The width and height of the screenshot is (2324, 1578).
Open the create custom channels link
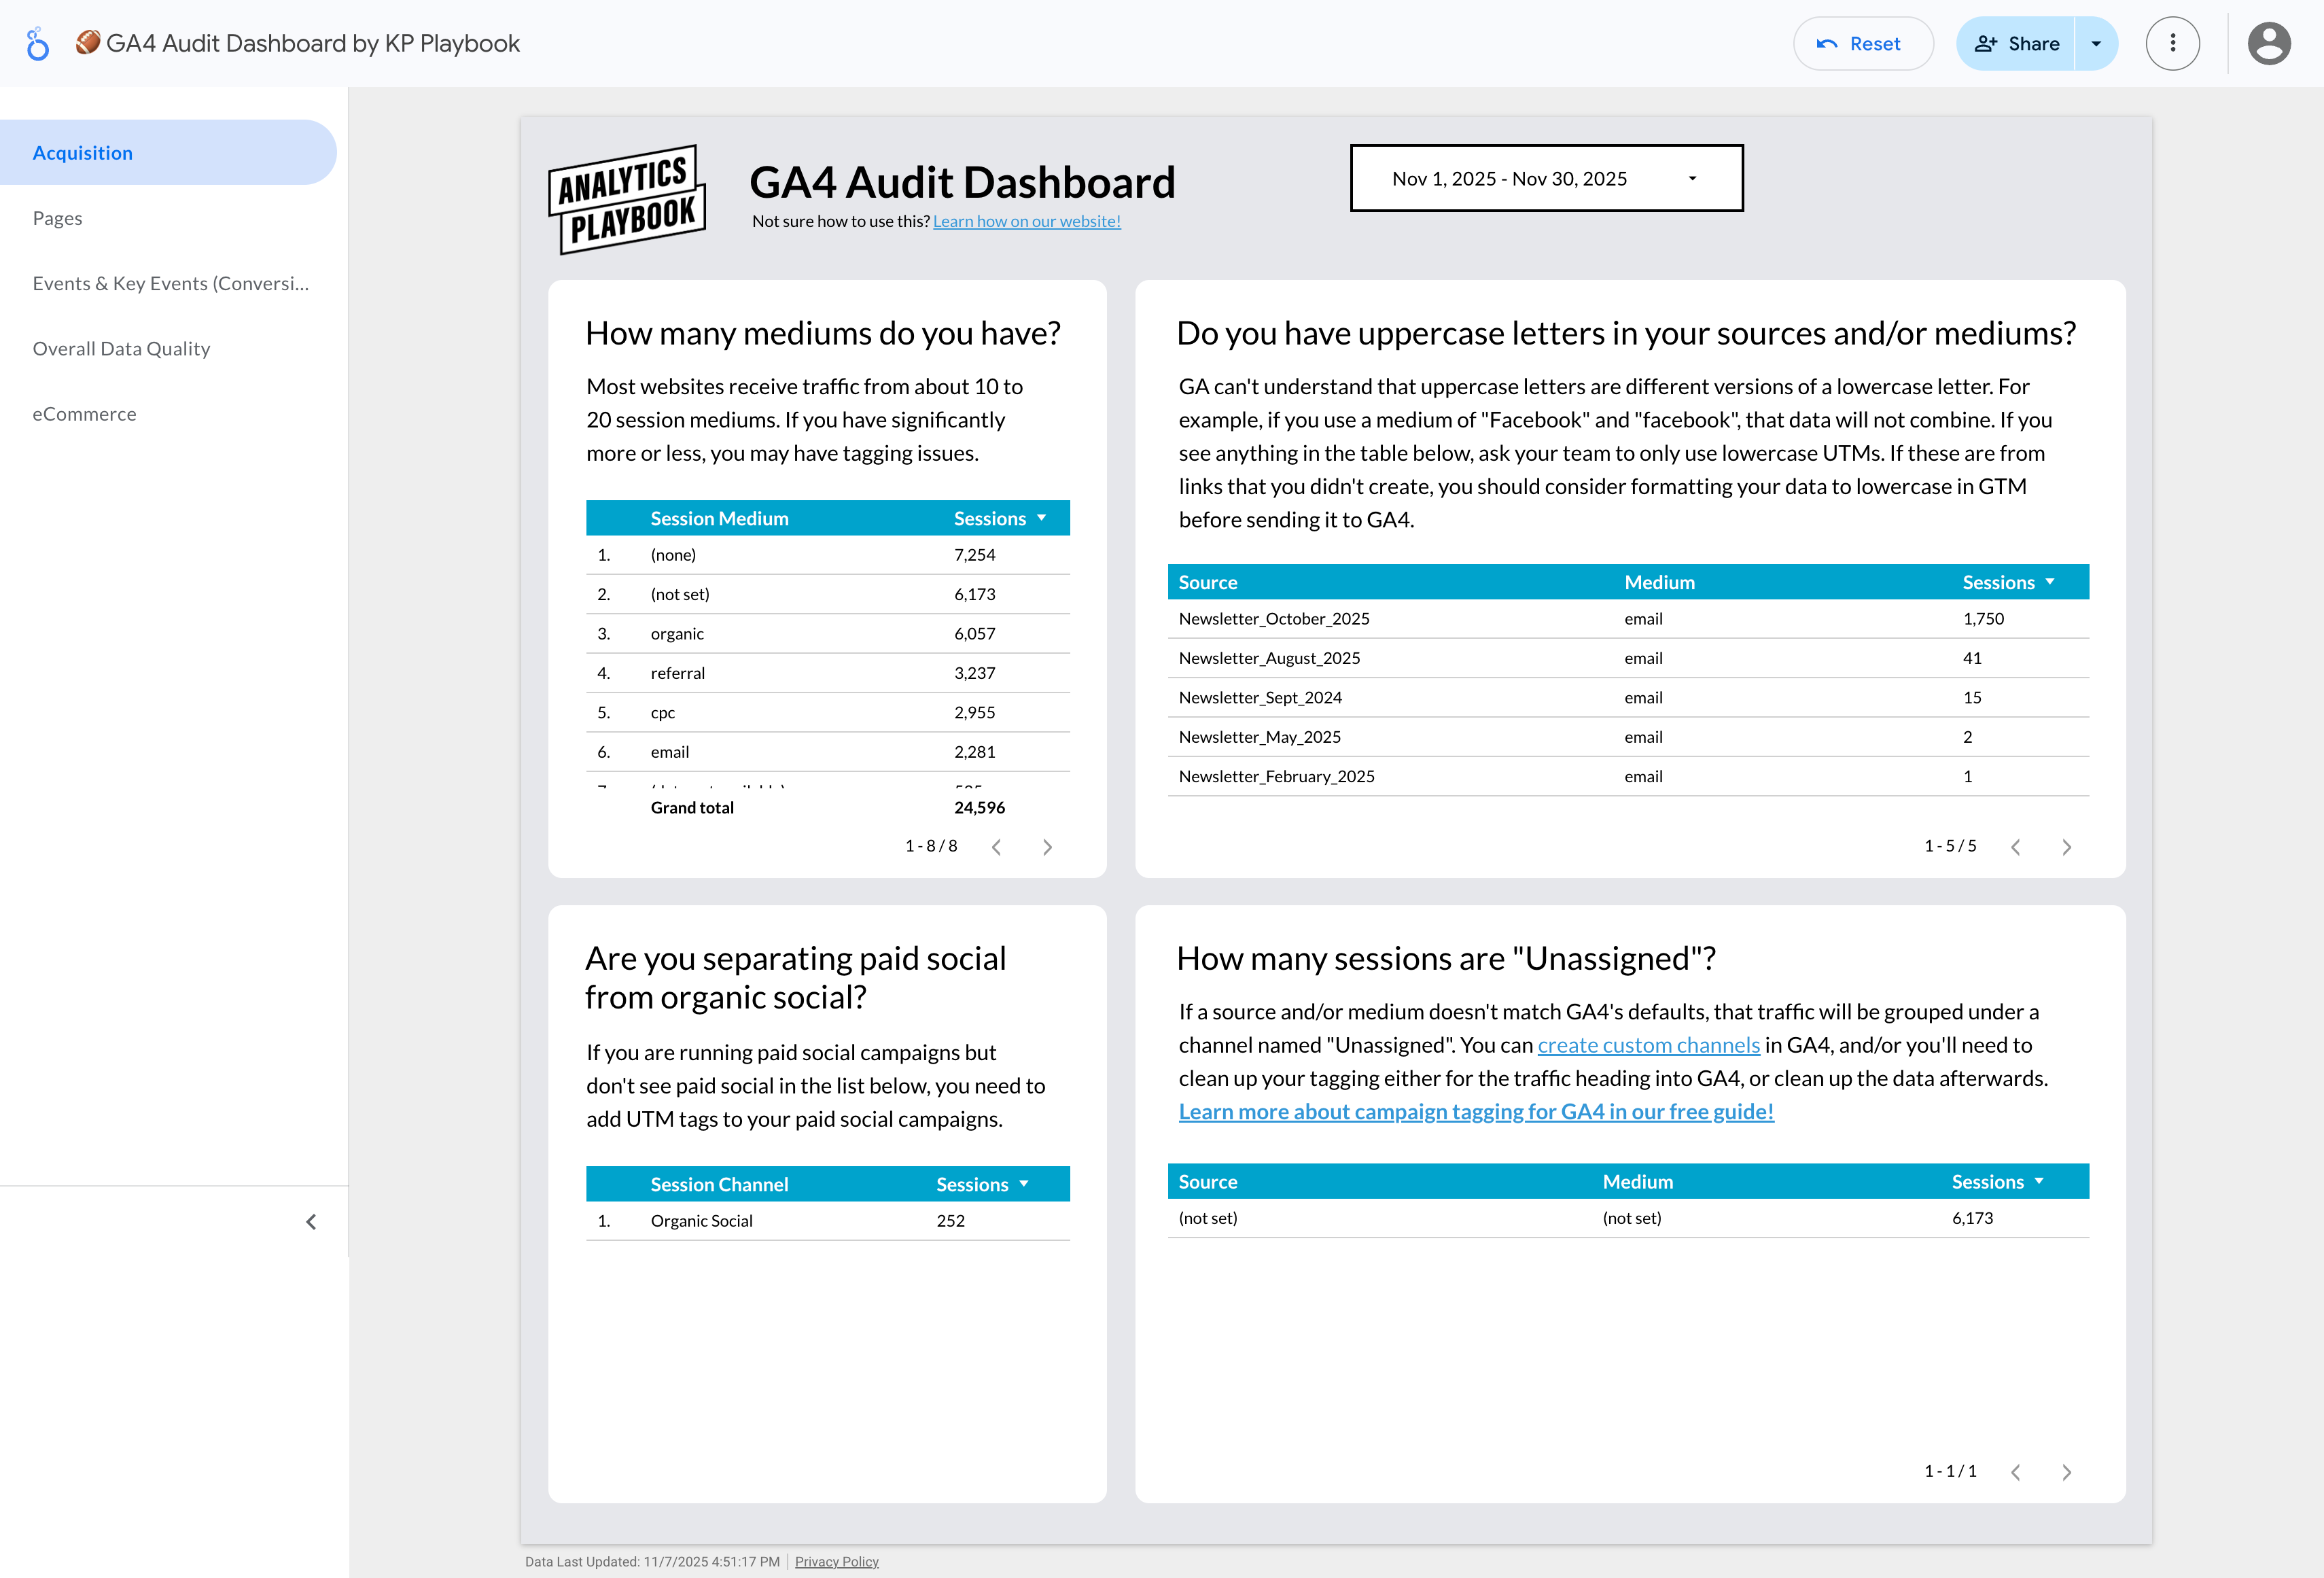click(x=1648, y=1045)
